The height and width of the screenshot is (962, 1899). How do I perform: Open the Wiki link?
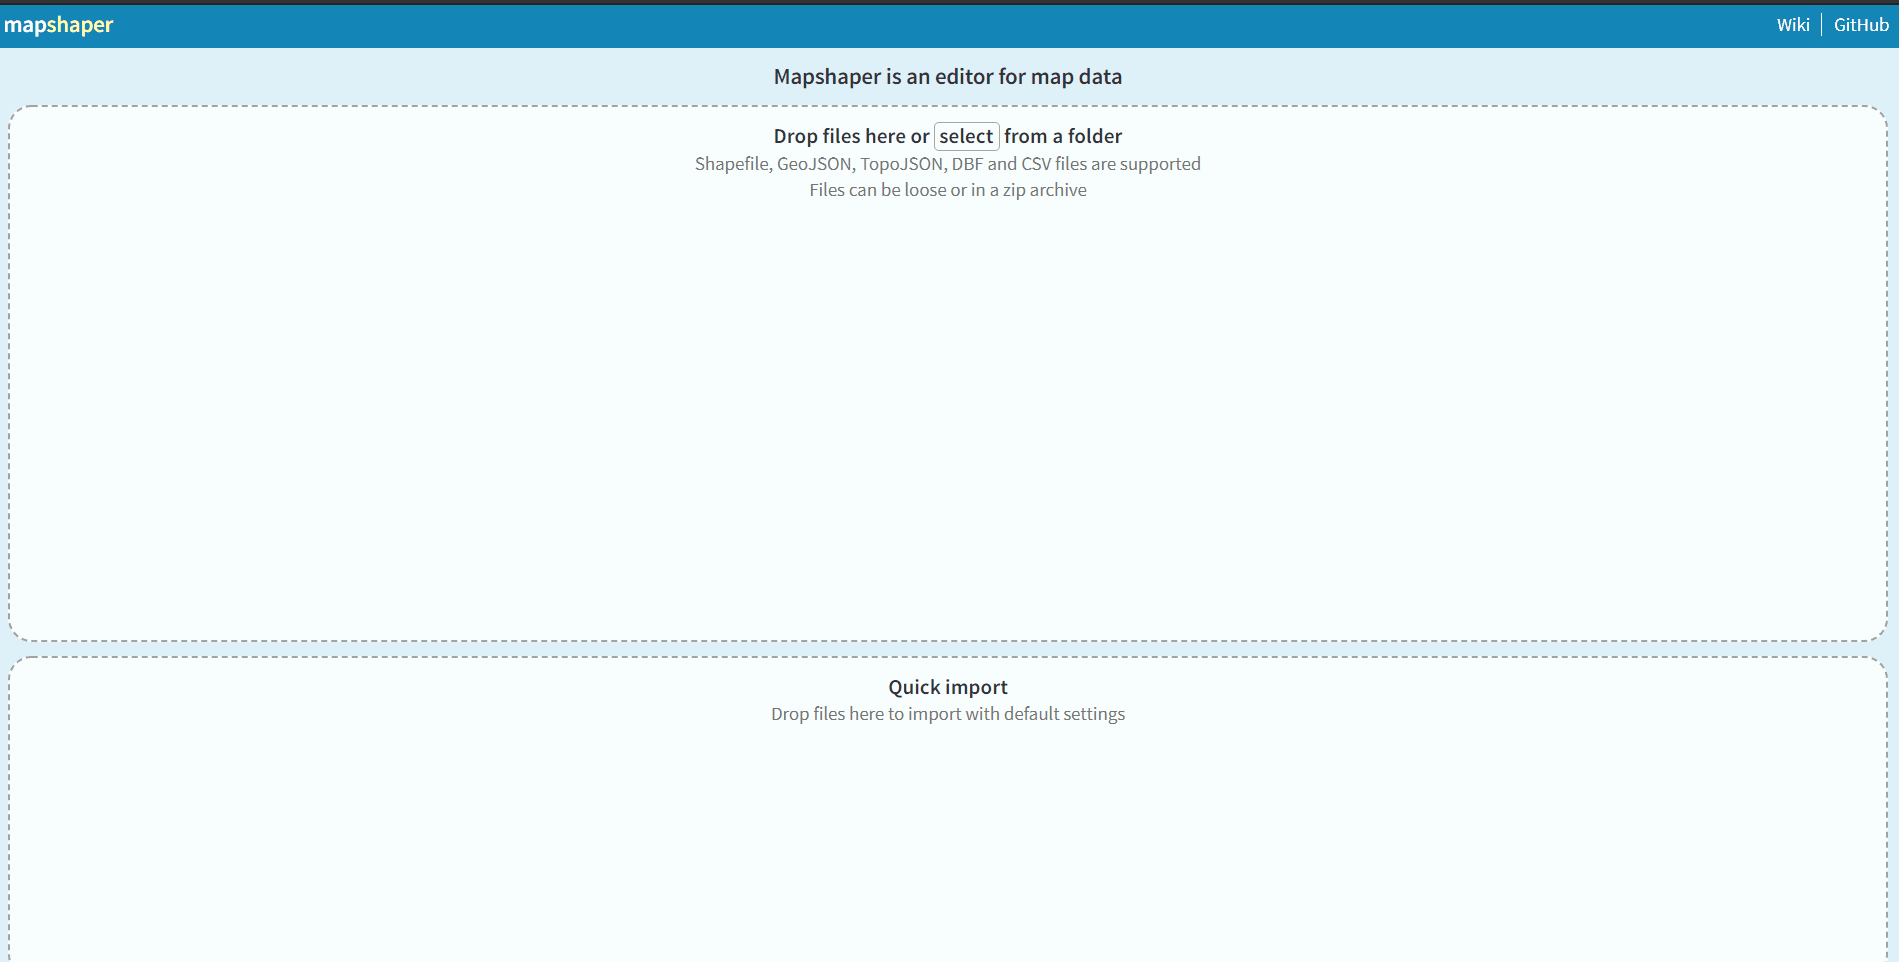tap(1792, 25)
